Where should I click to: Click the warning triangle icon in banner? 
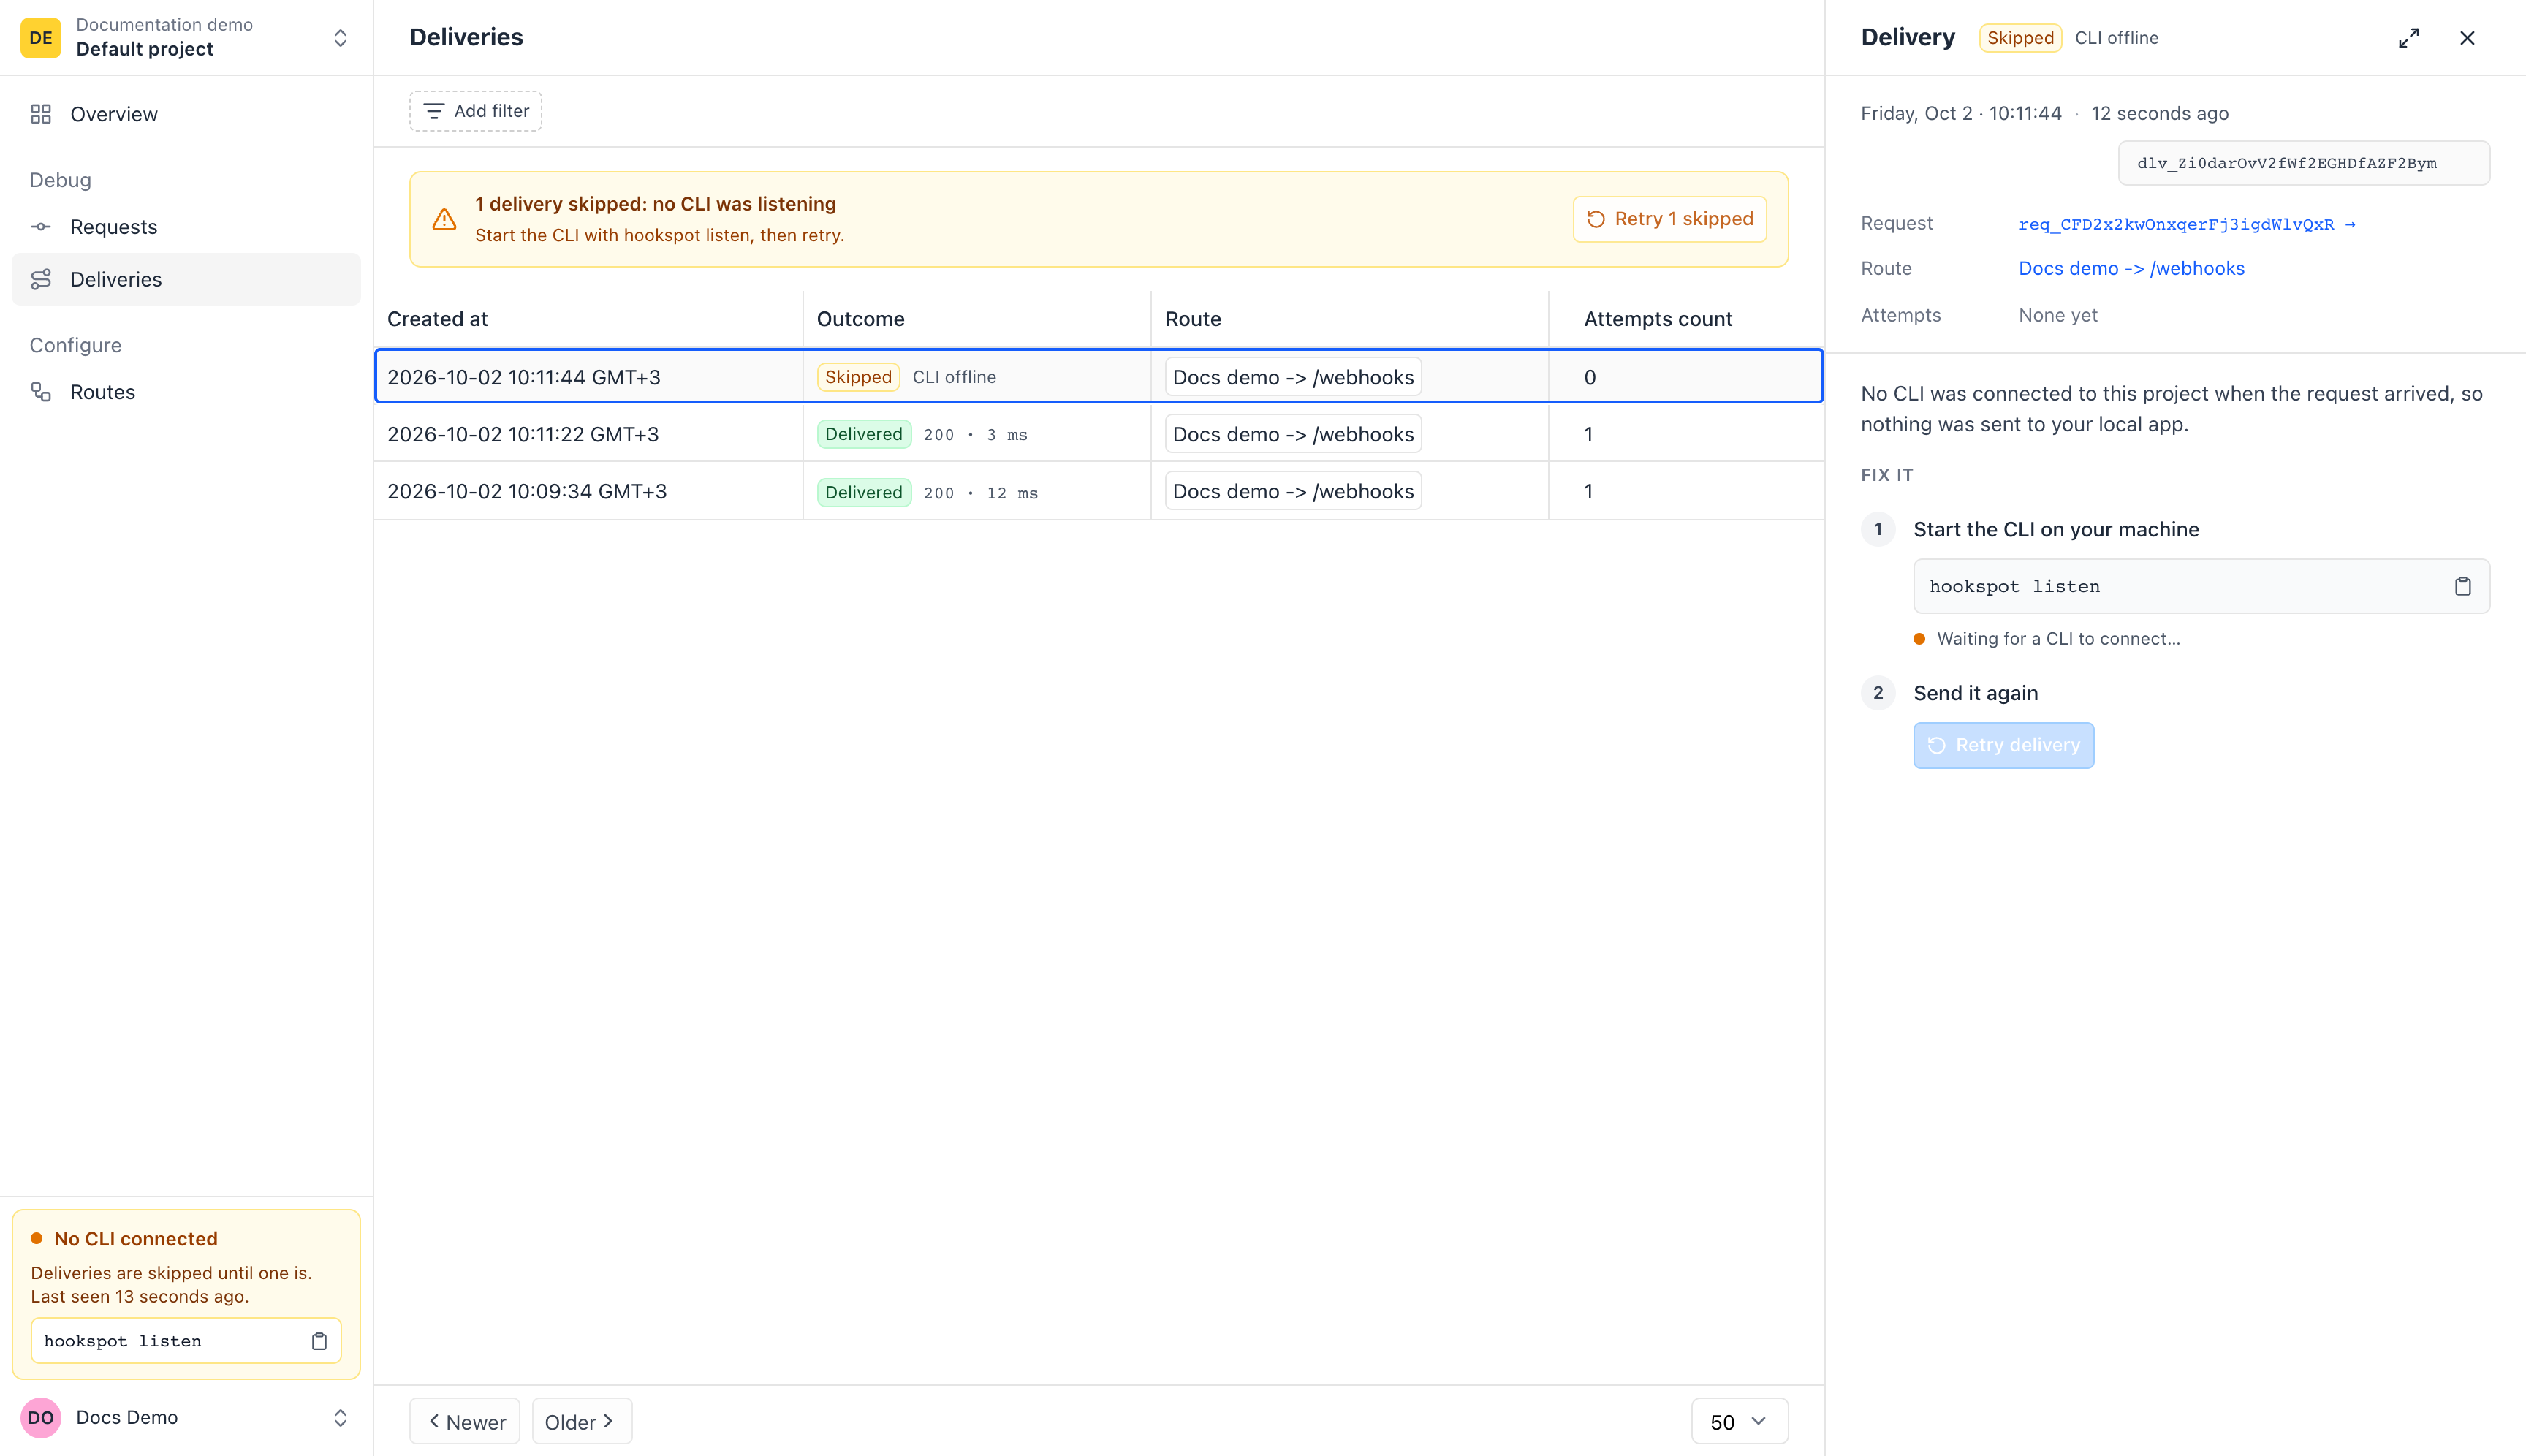click(x=444, y=219)
